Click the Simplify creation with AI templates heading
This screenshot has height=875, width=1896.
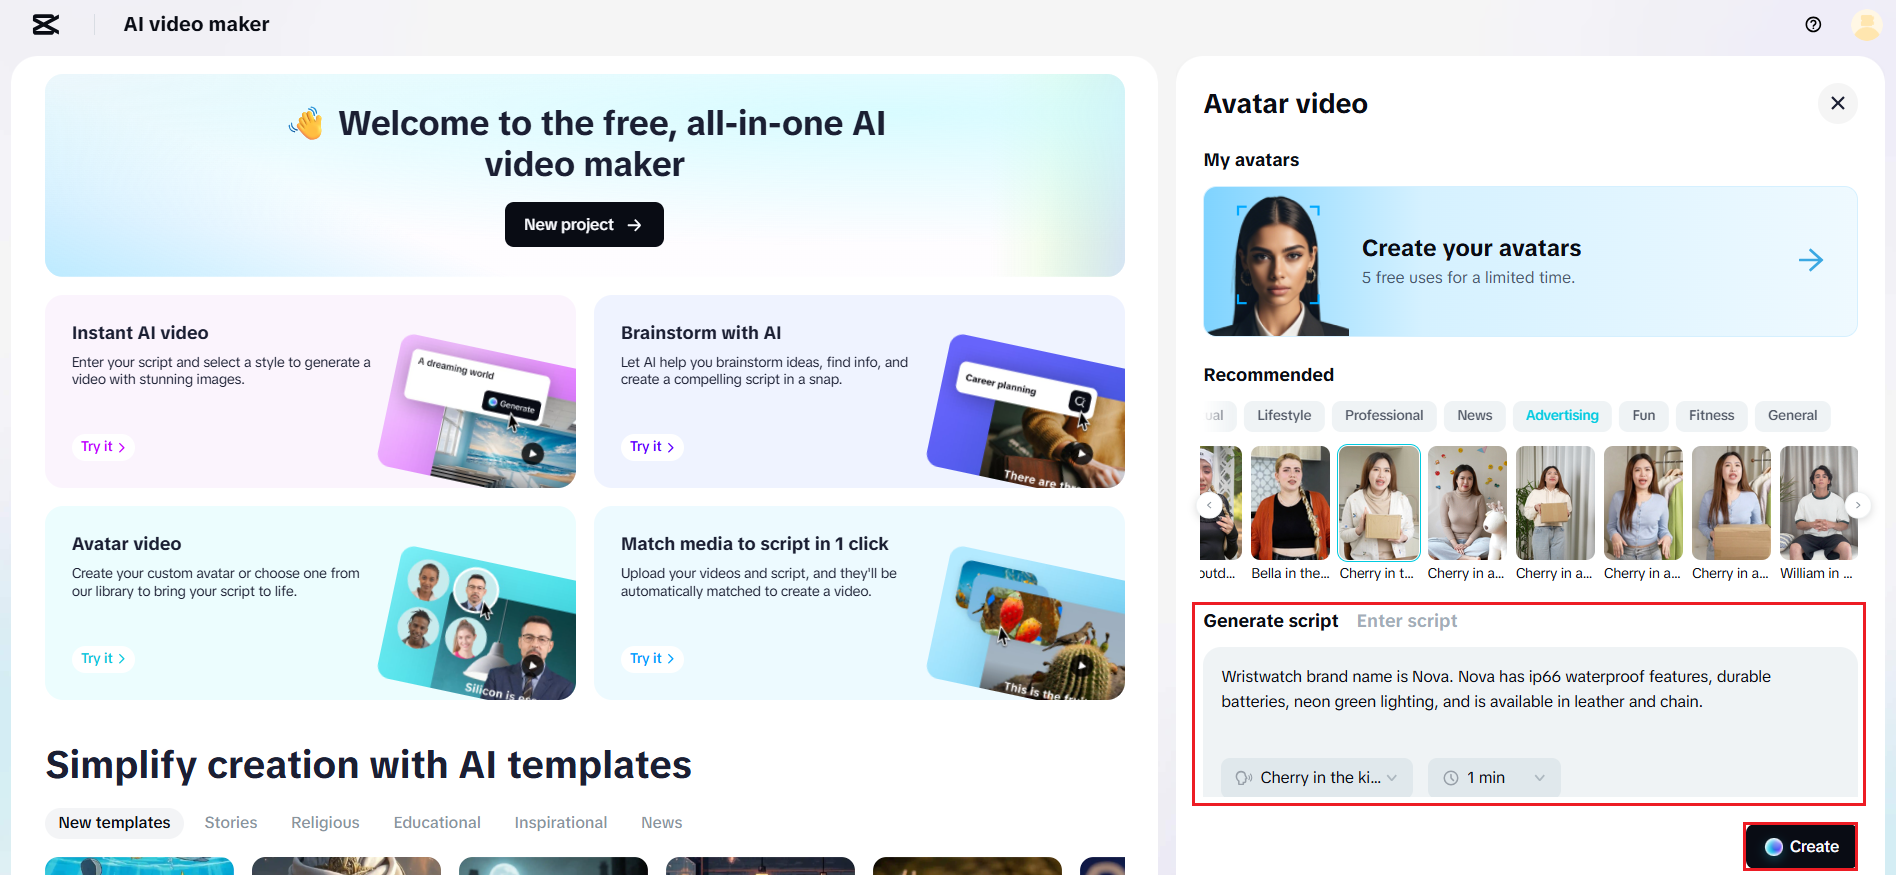[x=369, y=765]
